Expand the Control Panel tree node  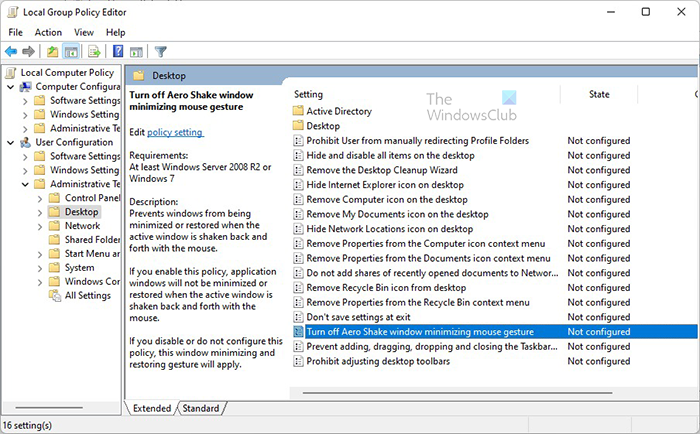[40, 199]
